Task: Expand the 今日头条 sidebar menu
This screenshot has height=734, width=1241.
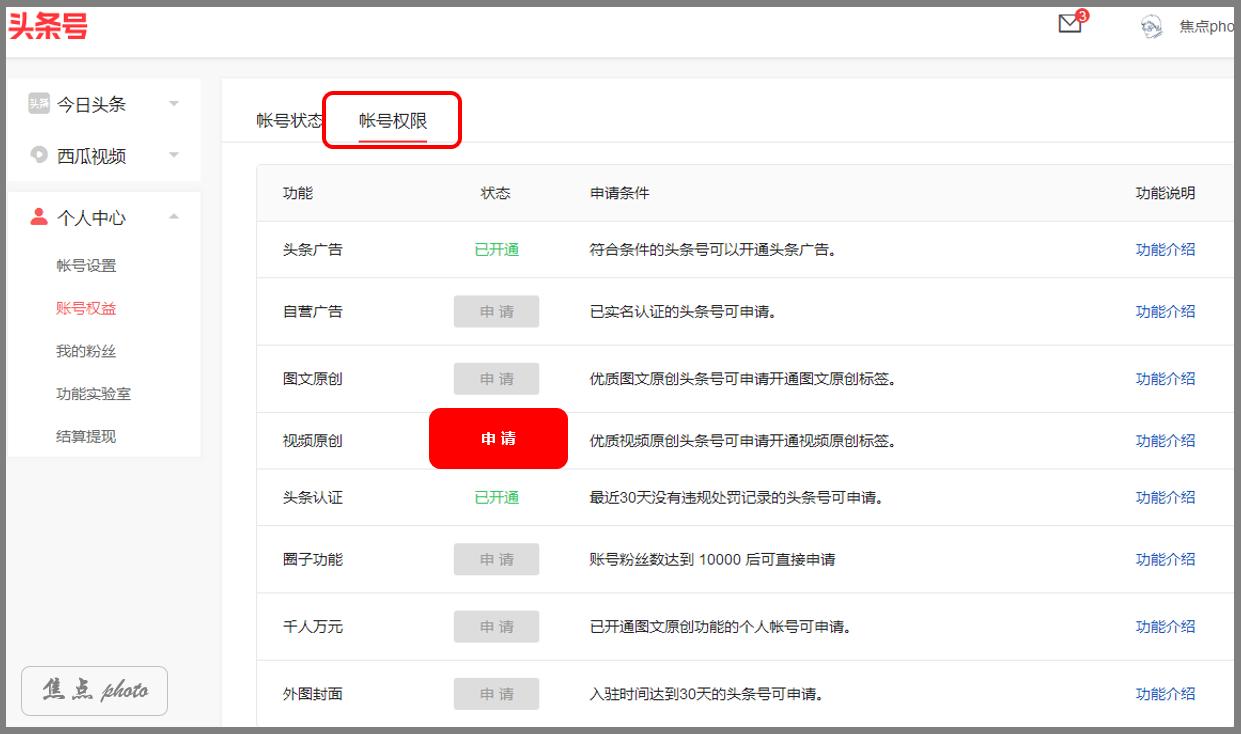Action: [174, 103]
